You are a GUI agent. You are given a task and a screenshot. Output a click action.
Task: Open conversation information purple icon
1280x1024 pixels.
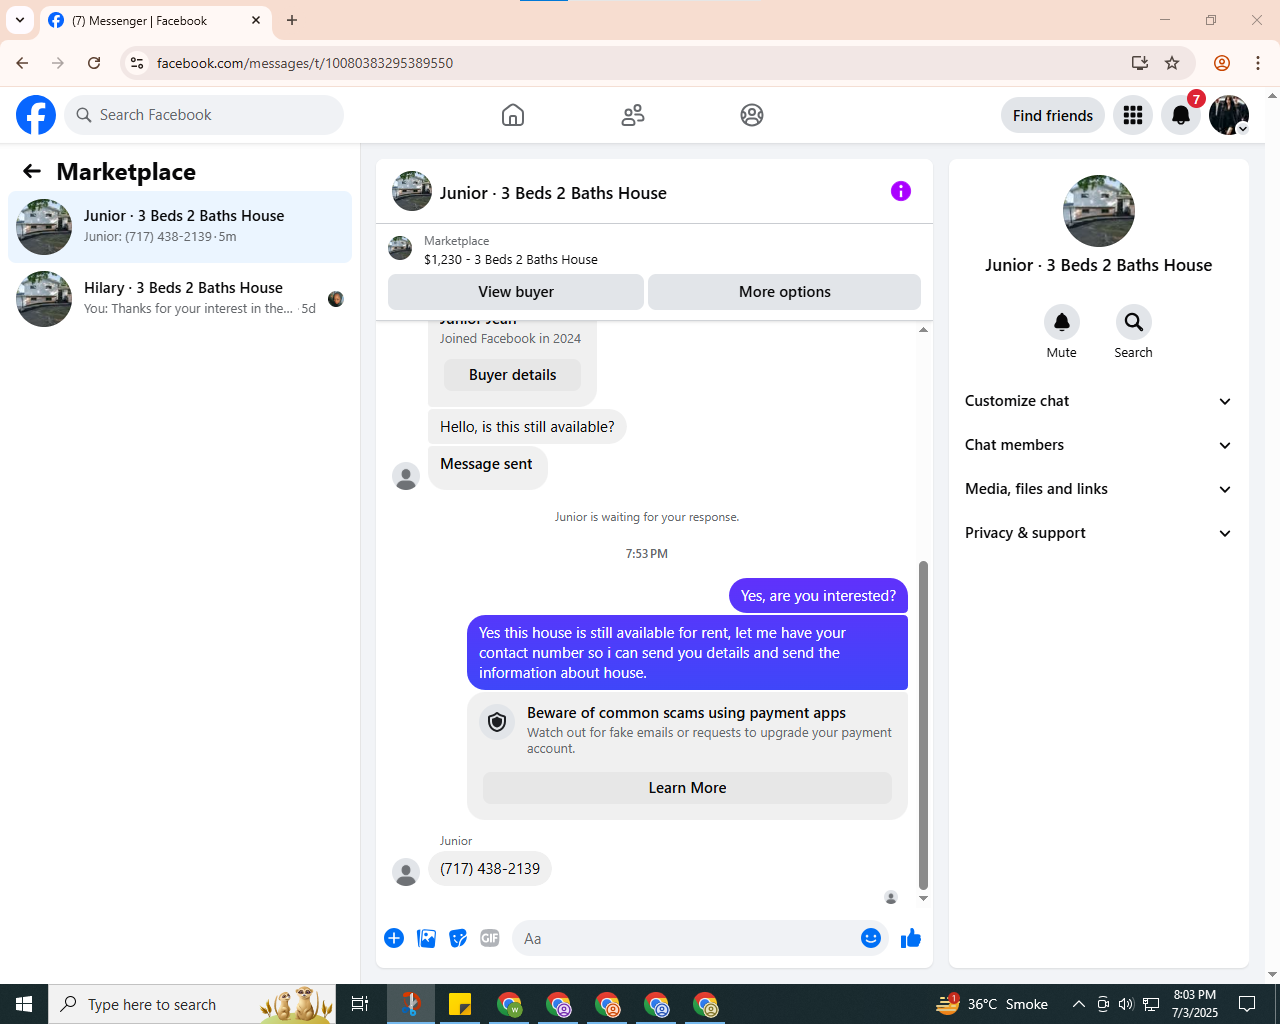point(901,191)
